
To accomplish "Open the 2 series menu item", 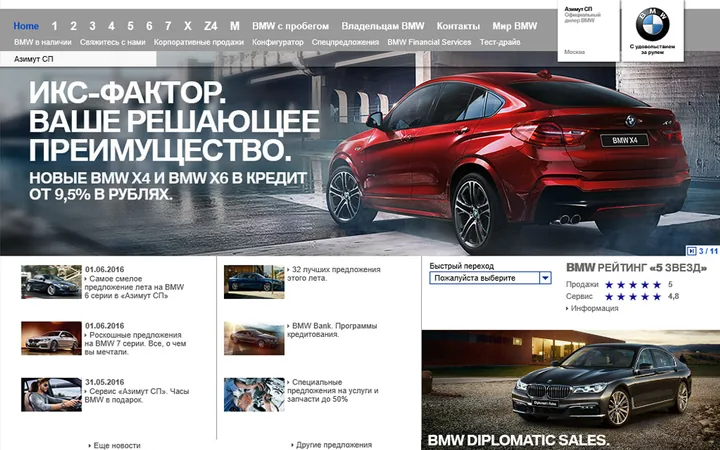I will click(x=73, y=26).
